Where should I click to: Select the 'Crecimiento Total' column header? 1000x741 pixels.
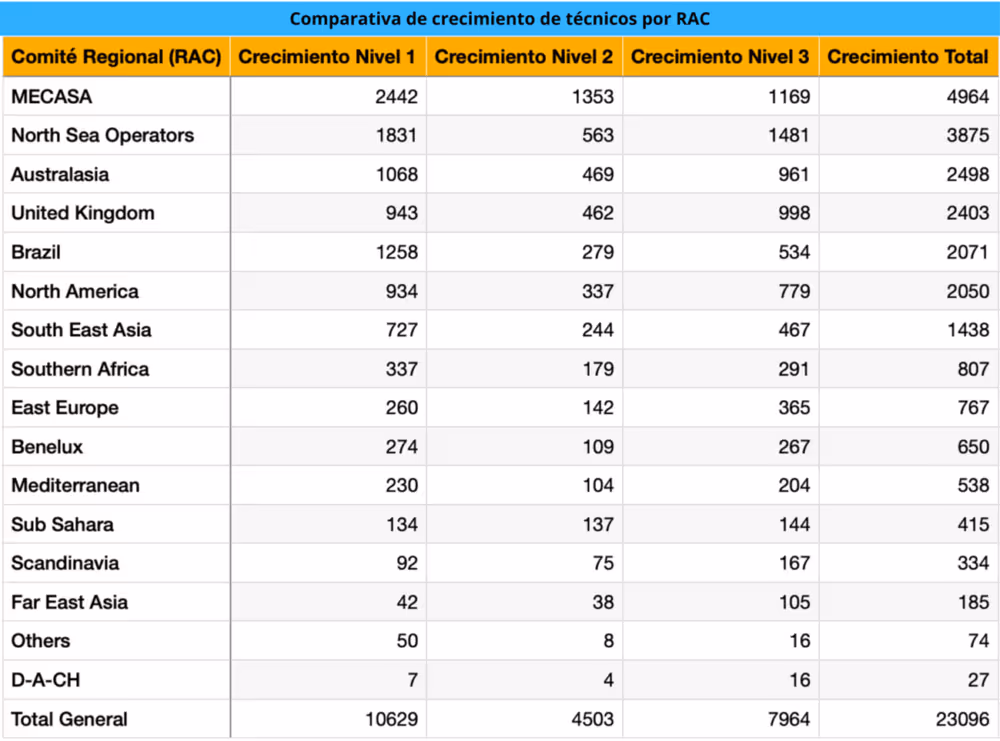click(908, 57)
